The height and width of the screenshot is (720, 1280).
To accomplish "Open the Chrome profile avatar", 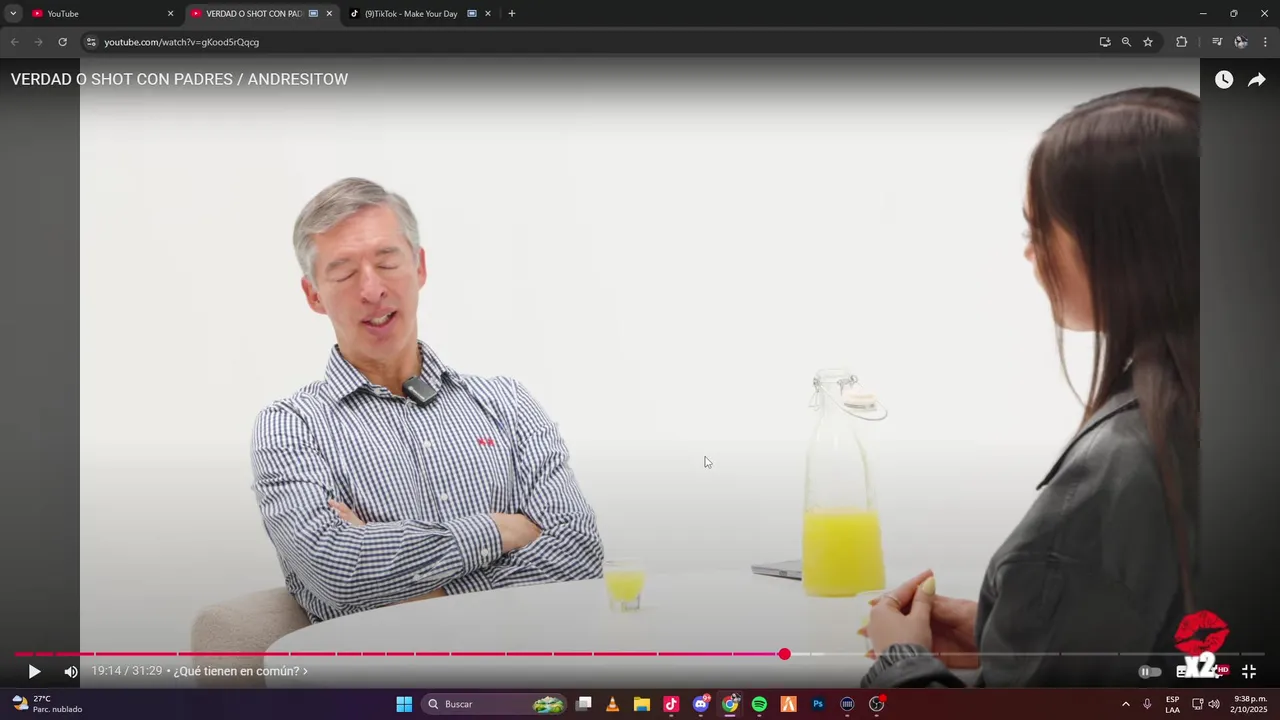I will coord(1241,42).
